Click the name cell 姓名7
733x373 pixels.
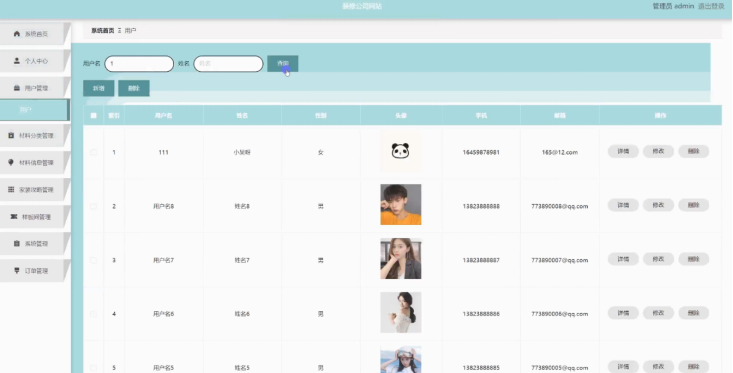point(242,260)
